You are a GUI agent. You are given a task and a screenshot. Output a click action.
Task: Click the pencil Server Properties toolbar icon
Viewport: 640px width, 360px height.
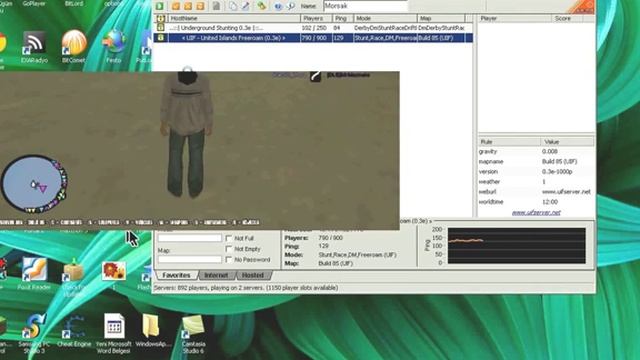click(246, 6)
